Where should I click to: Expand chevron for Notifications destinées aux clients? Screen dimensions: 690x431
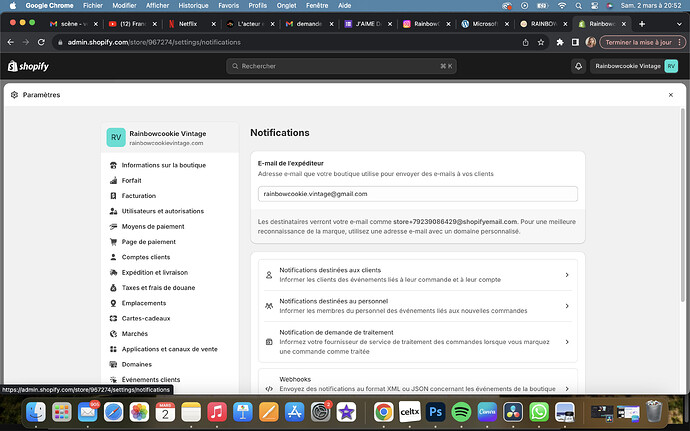point(567,275)
